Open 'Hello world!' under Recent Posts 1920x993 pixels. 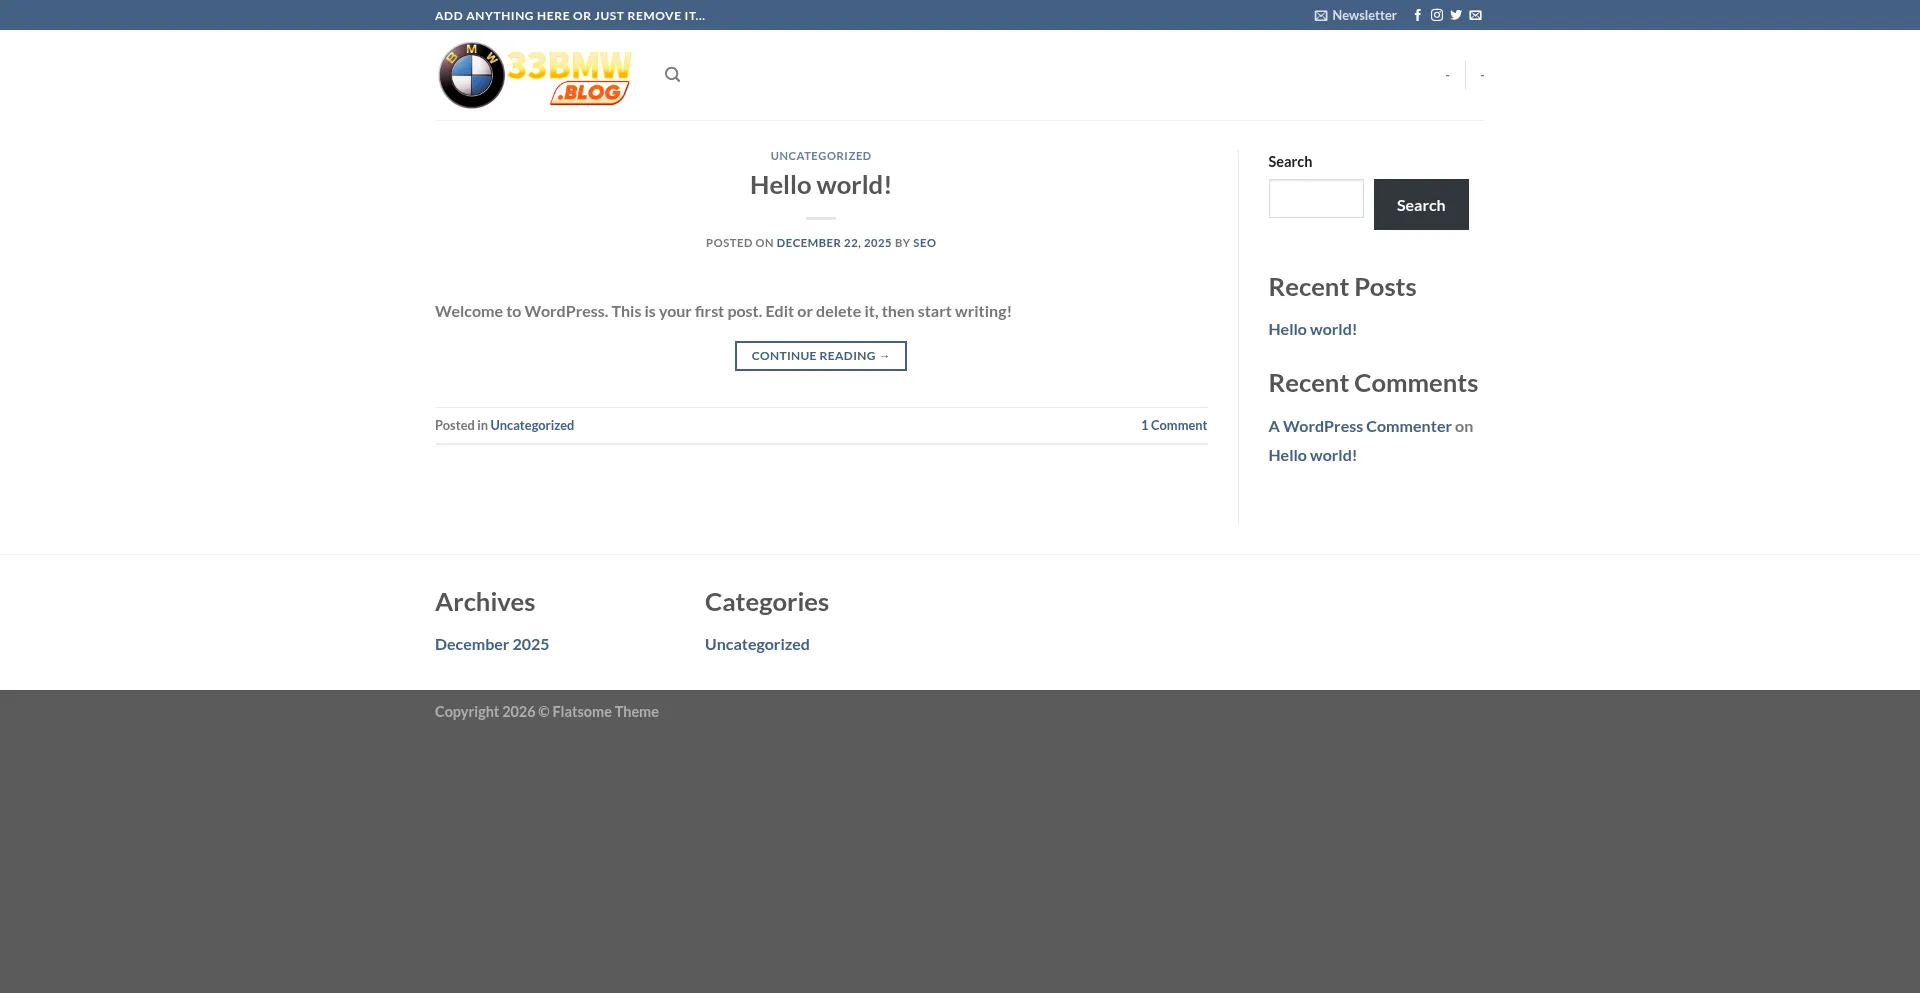point(1312,329)
